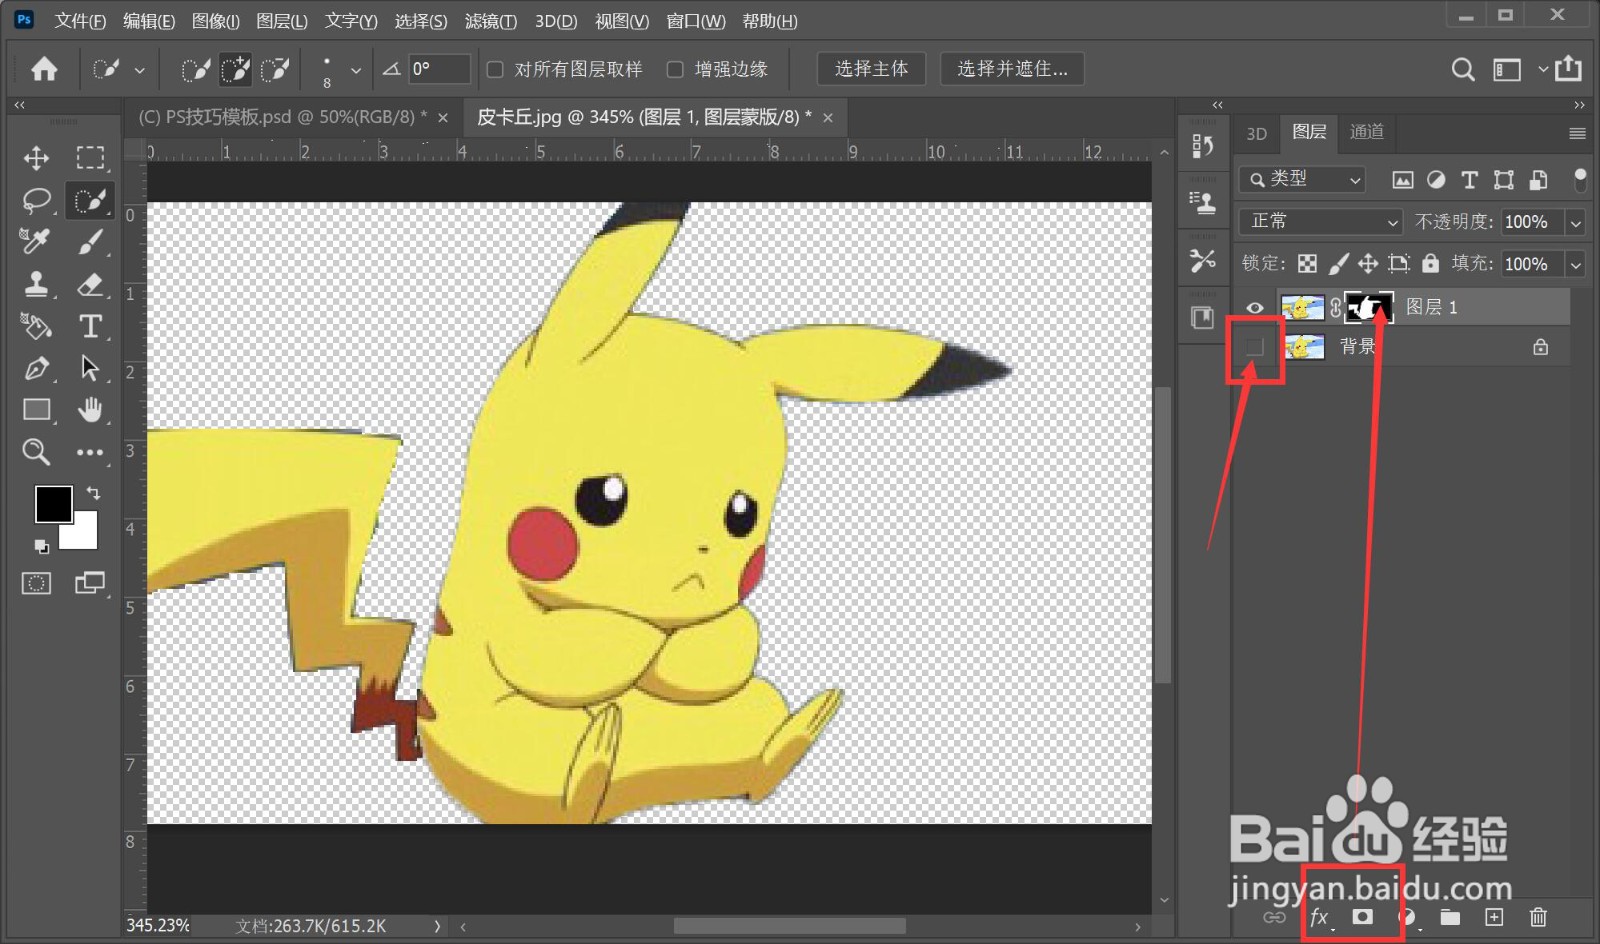
Task: Swap foreground and background colors
Action: pyautogui.click(x=93, y=493)
